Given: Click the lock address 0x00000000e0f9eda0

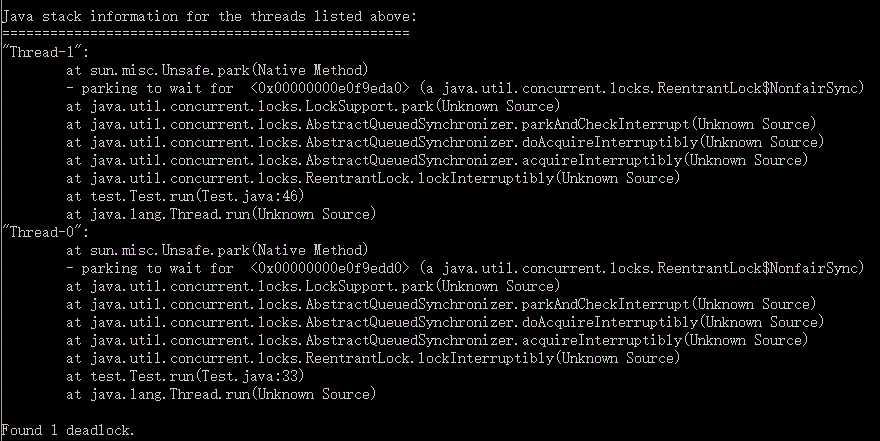Looking at the screenshot, I should [x=330, y=88].
